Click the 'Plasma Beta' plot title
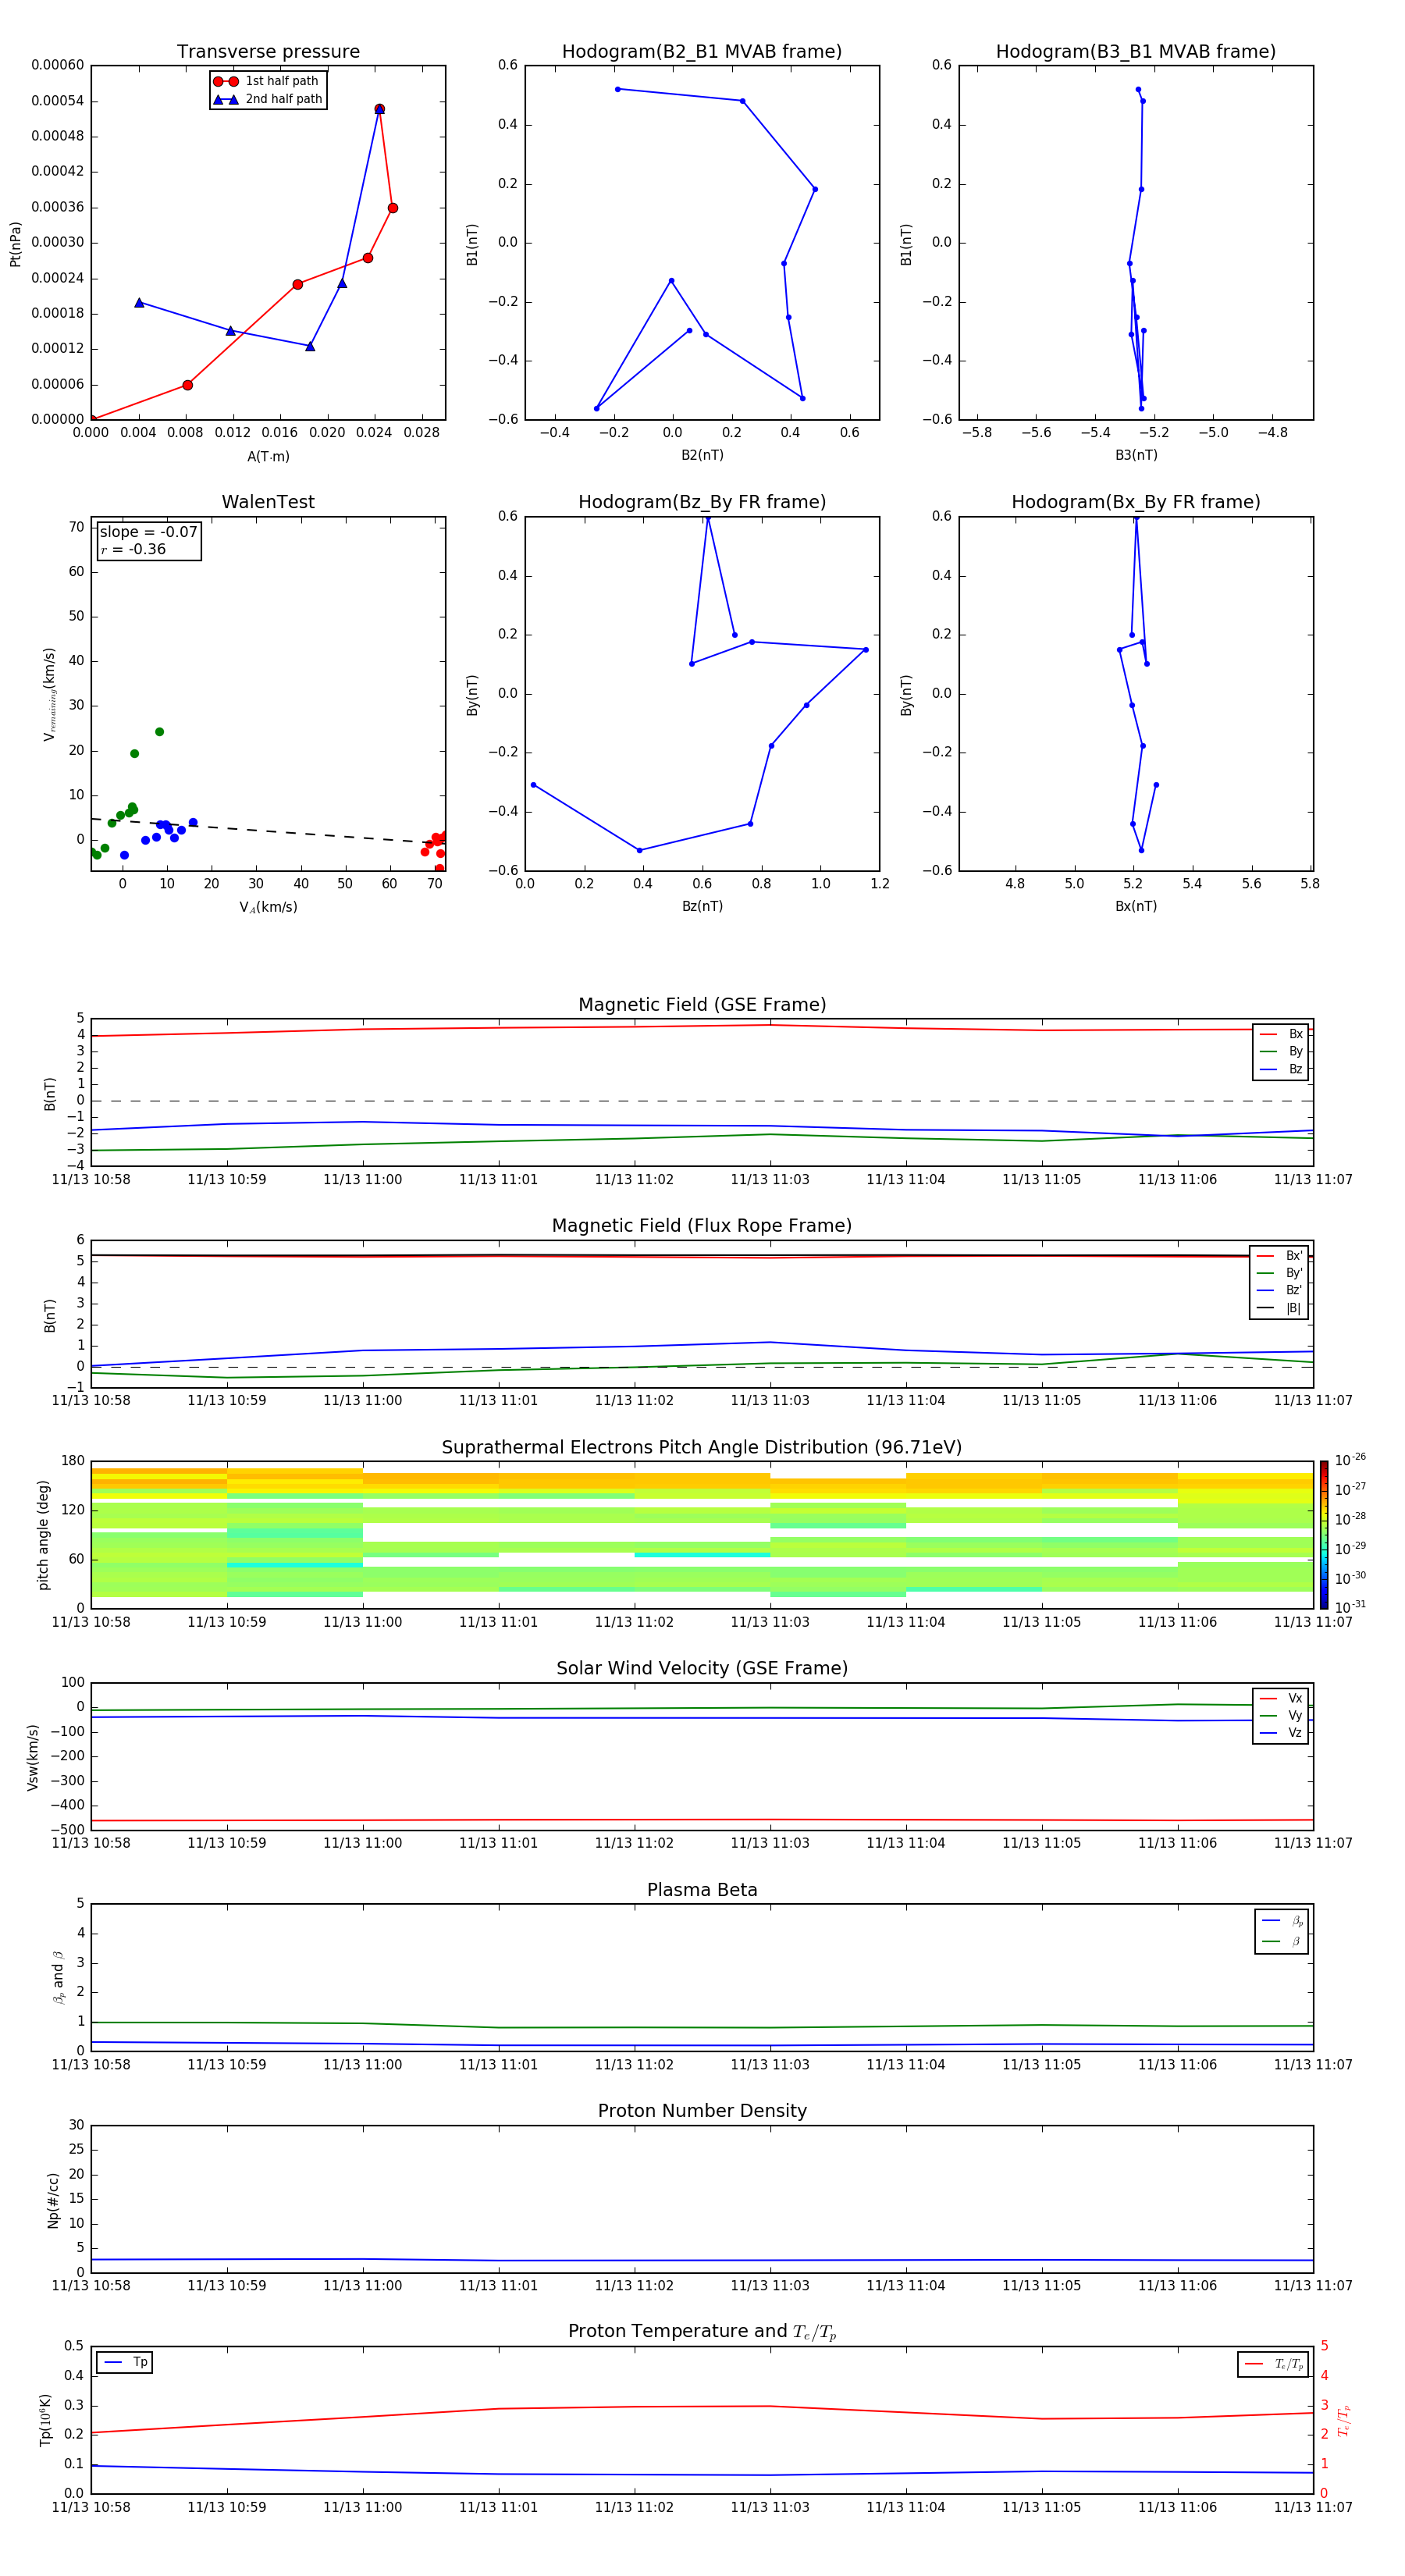The image size is (1405, 2576). click(x=702, y=1891)
